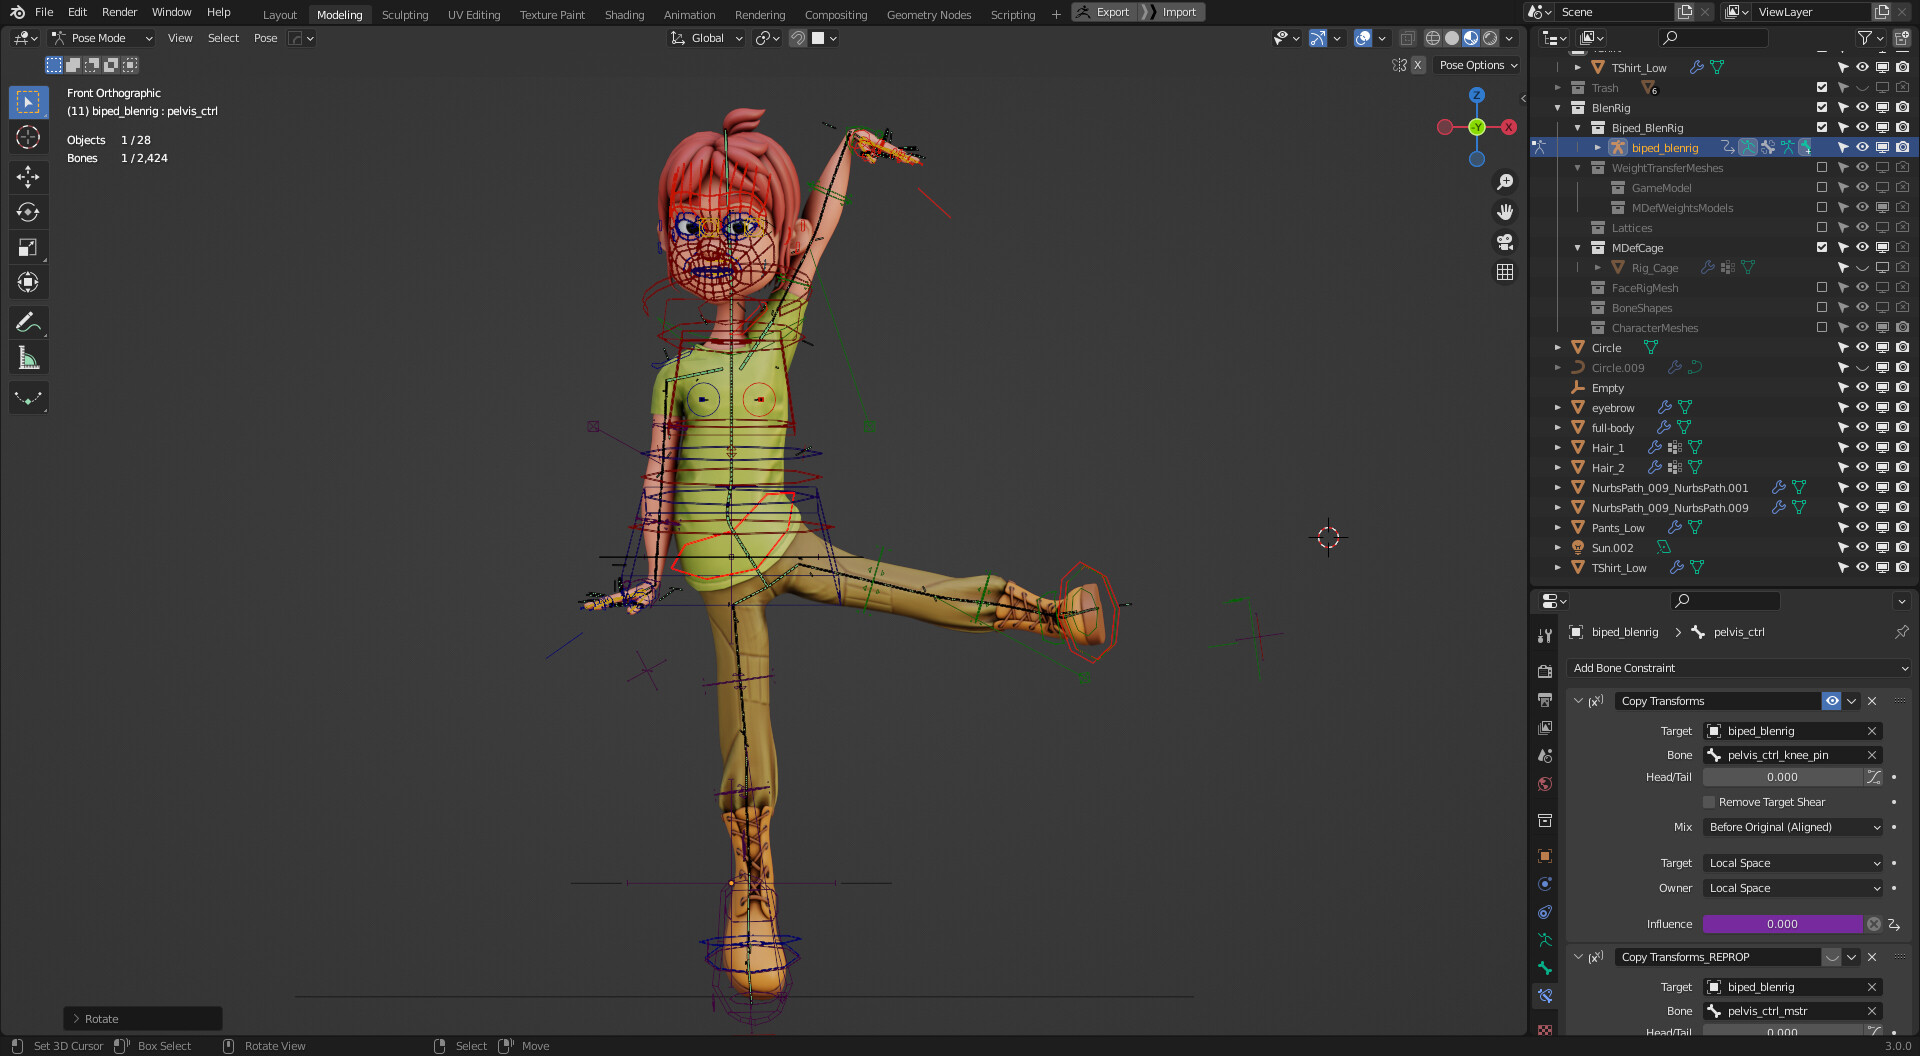This screenshot has height=1056, width=1920.
Task: Switch to the Animation workspace tab
Action: [x=689, y=12]
